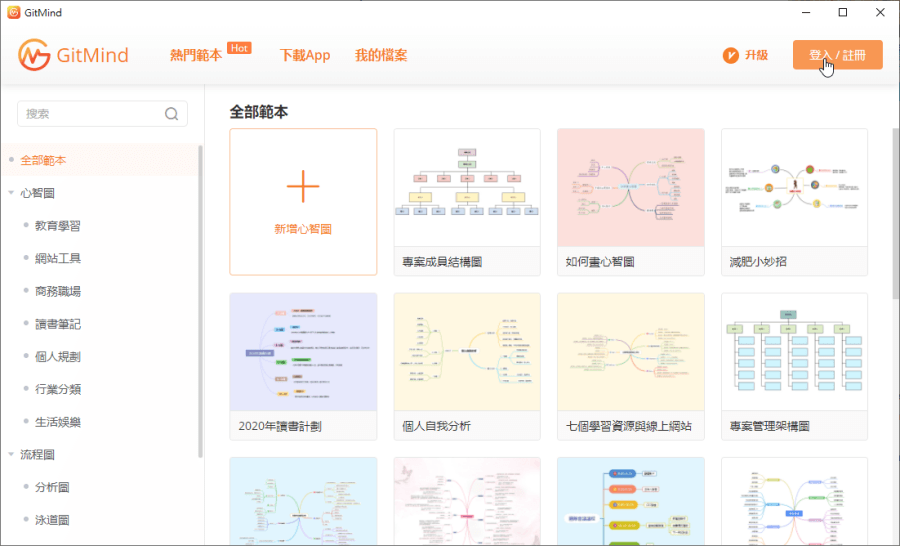This screenshot has height=546, width=900.
Task: Select the 流程圖 category label
Action: coord(37,454)
